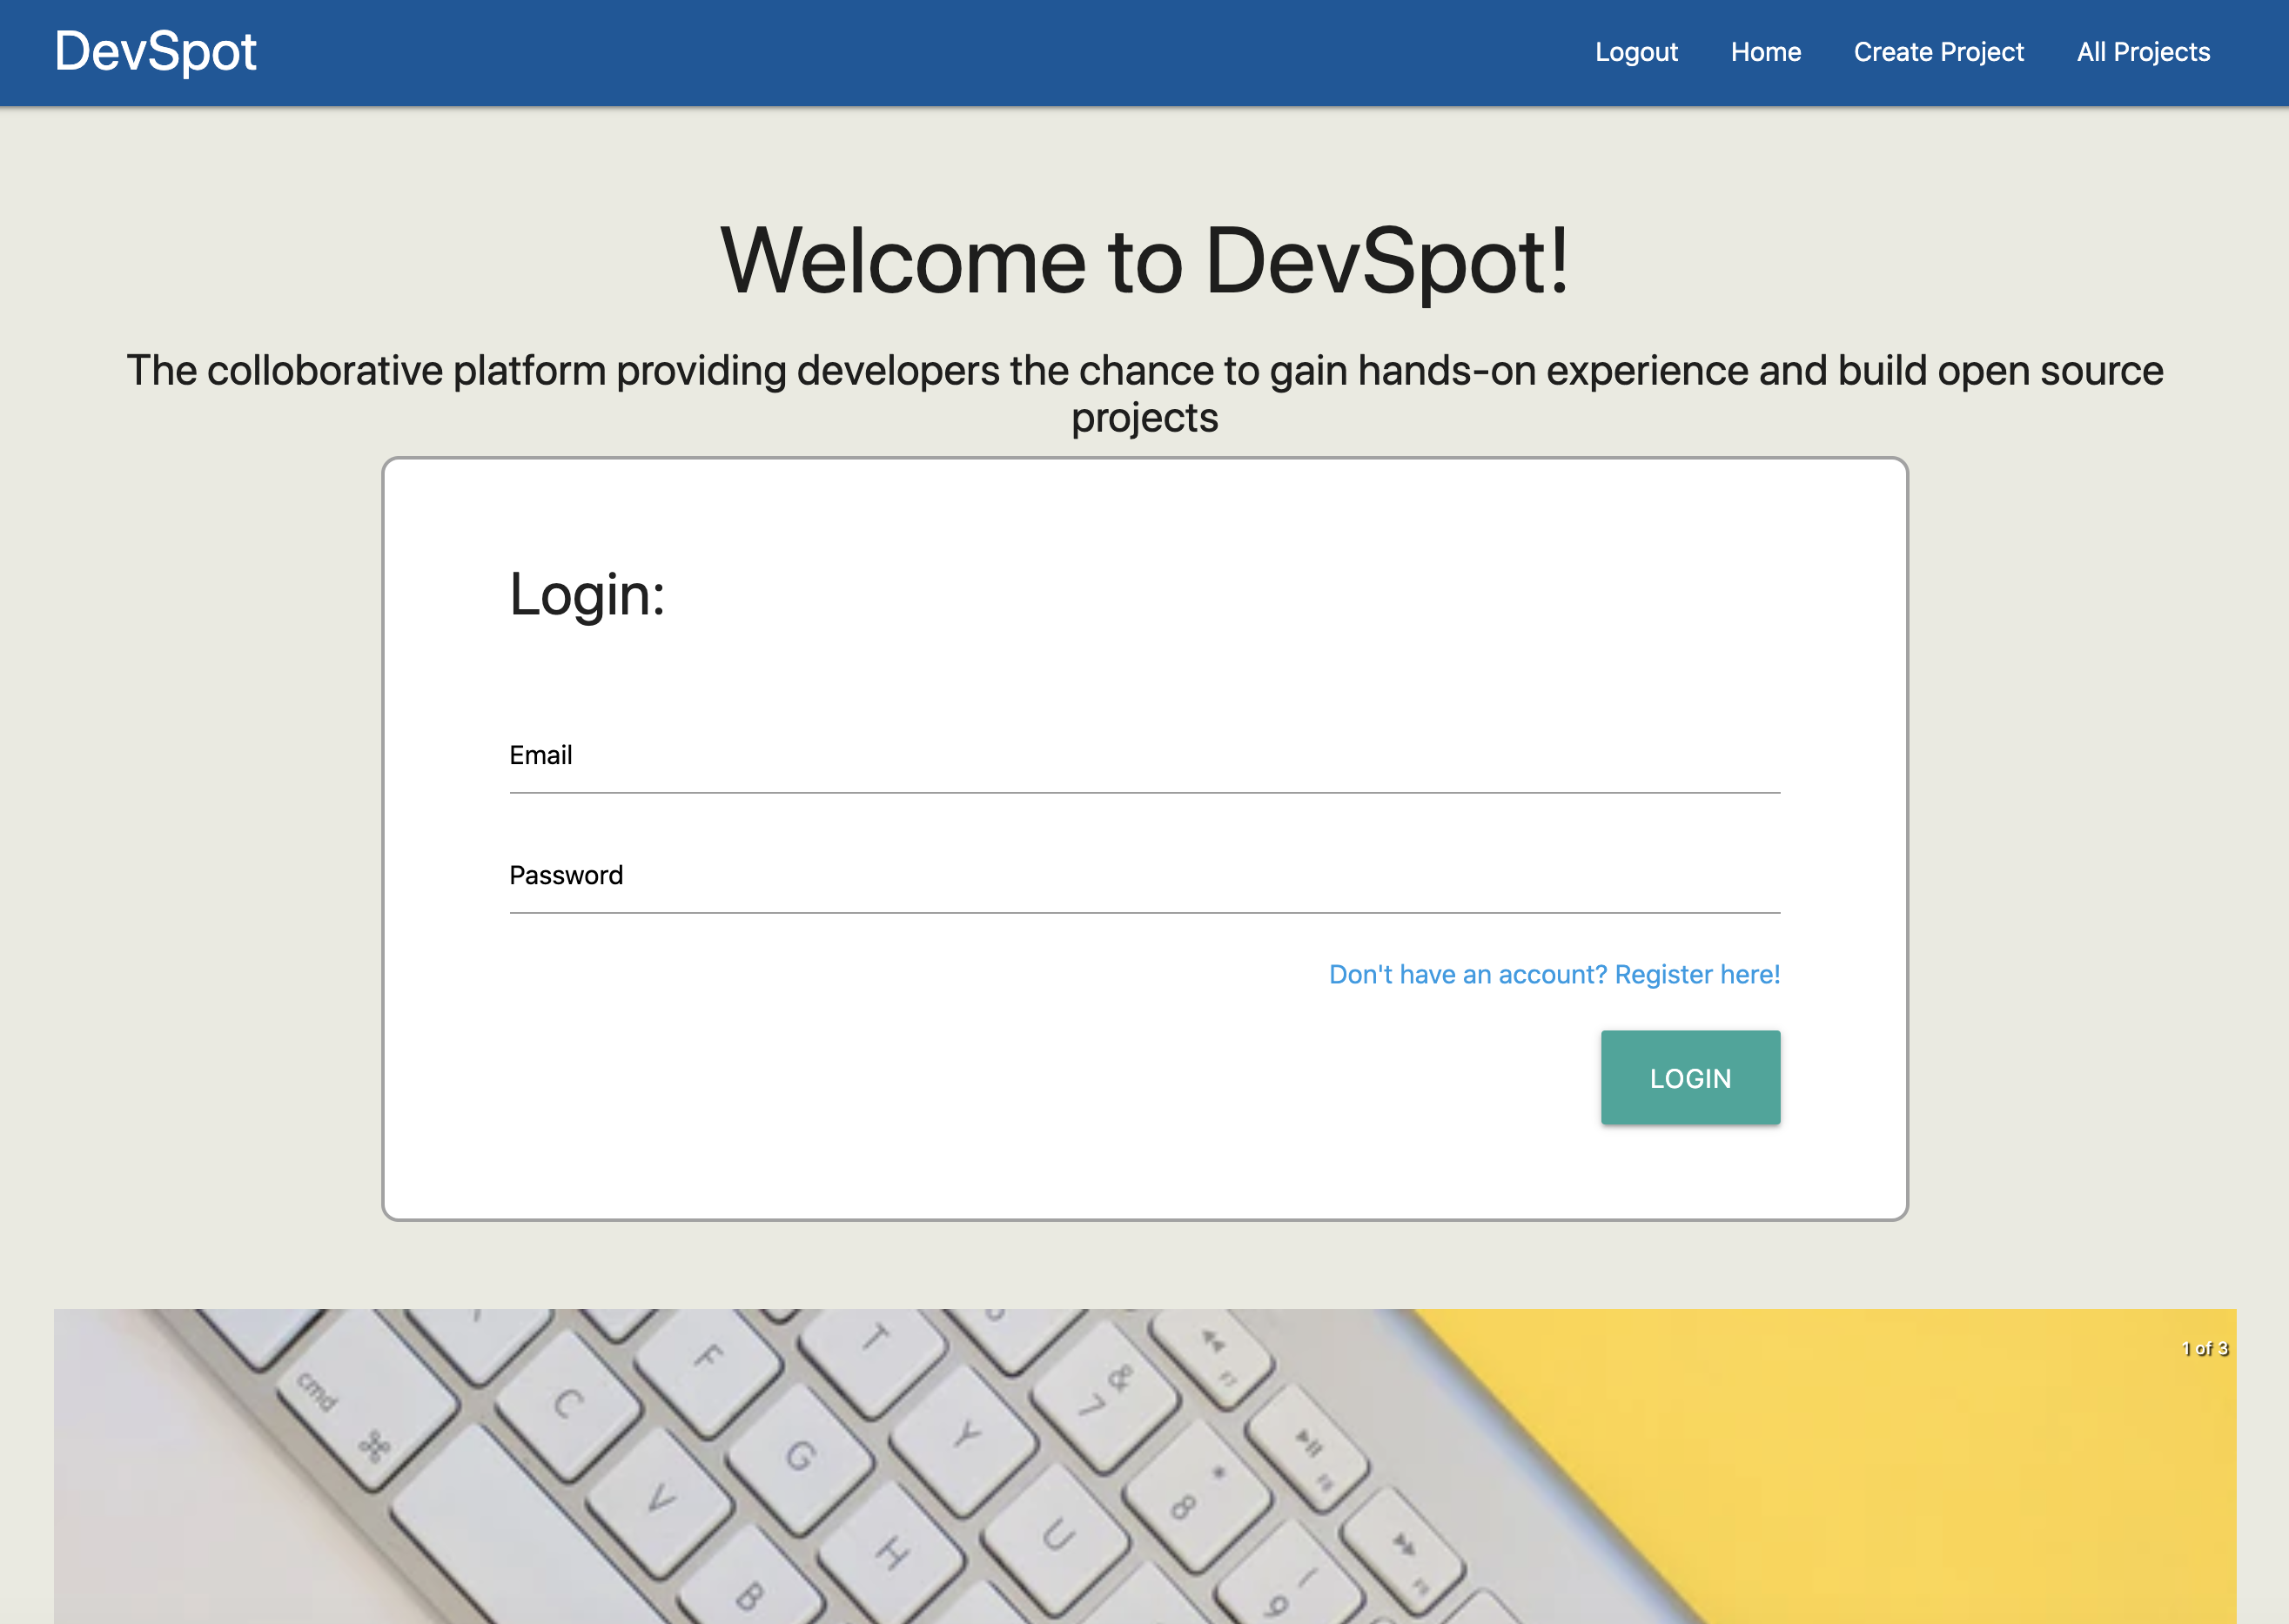Click the G key in keyboard photo

(800, 1455)
